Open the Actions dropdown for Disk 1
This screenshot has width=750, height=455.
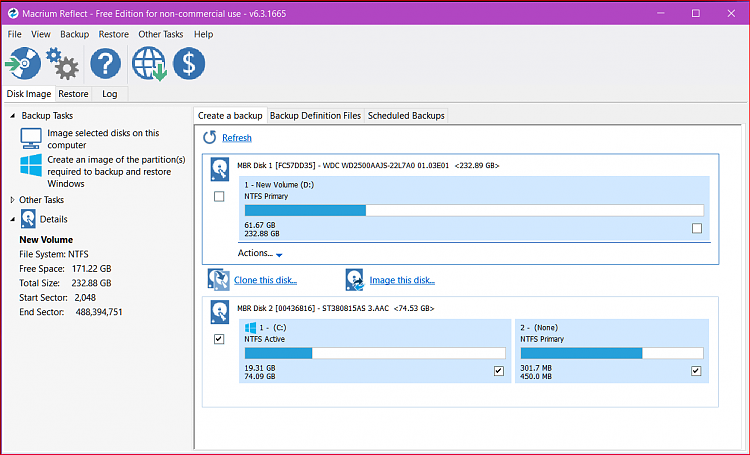click(260, 253)
